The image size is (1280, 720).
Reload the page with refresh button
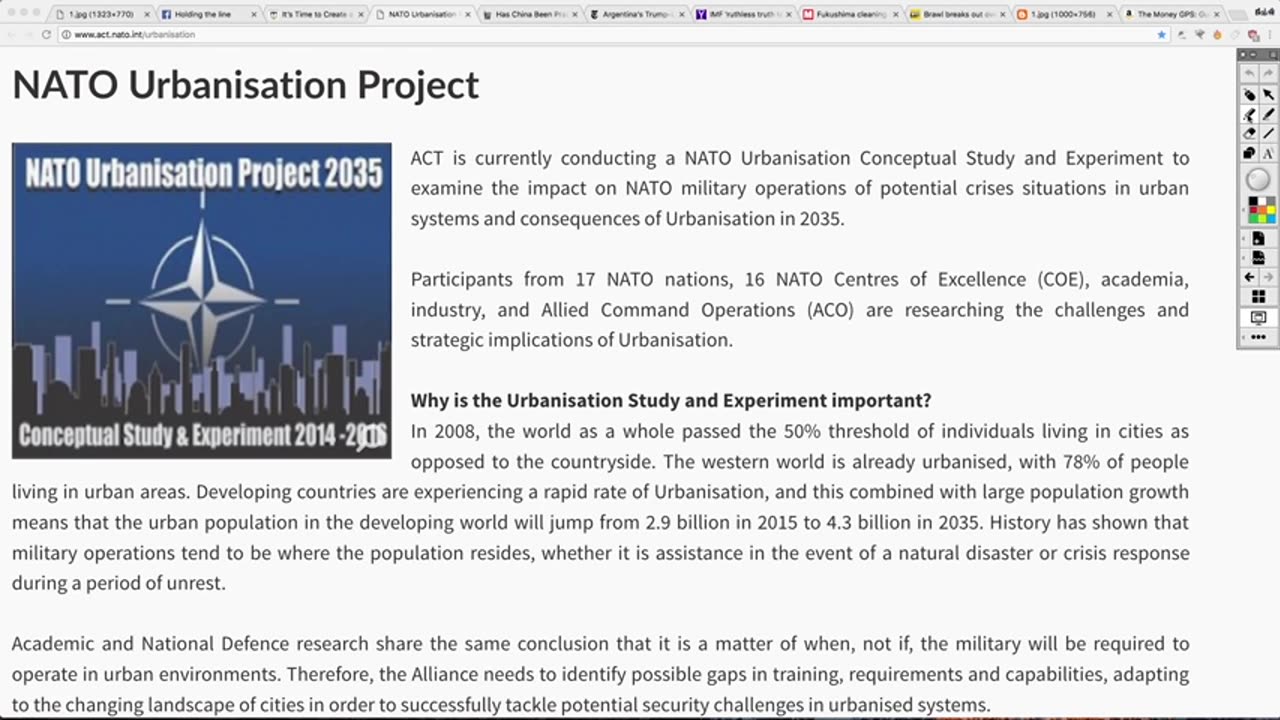46,34
